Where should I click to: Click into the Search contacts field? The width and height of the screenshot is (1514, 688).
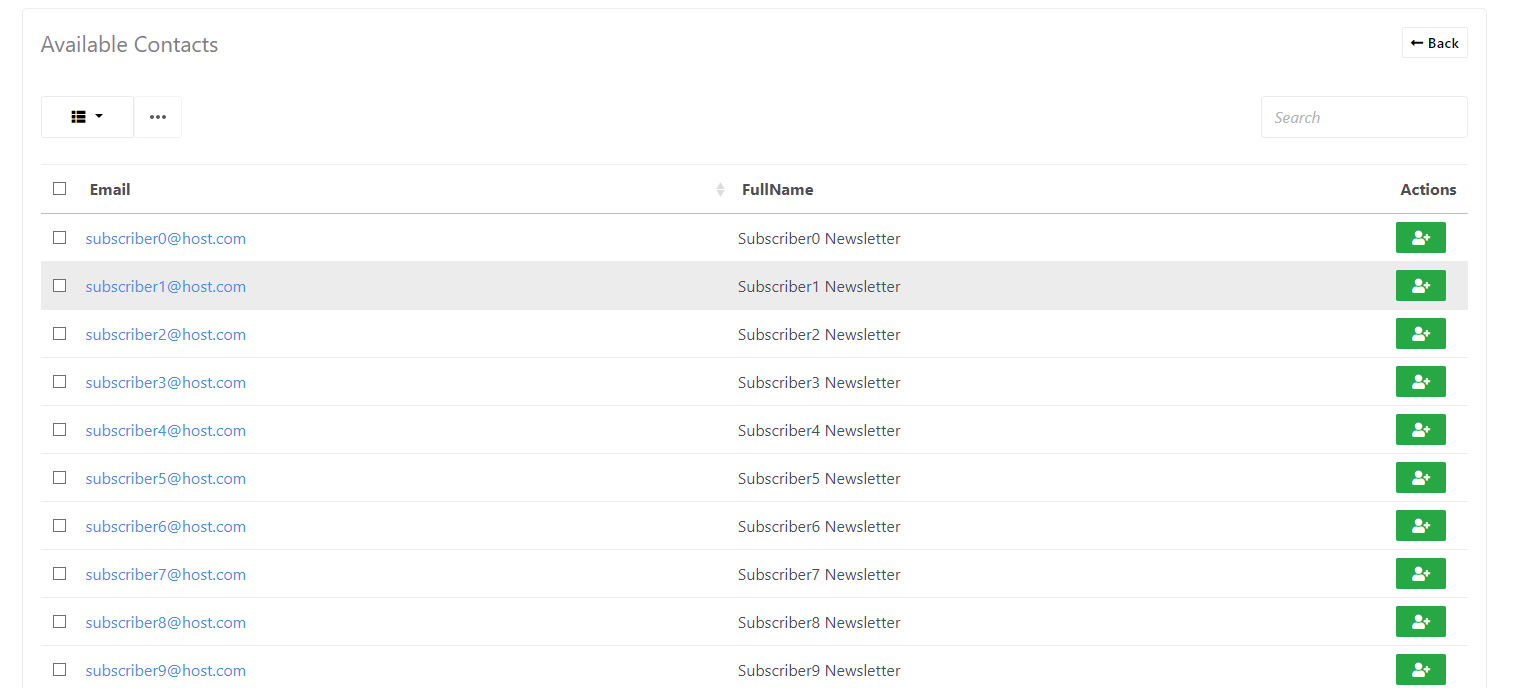(x=1363, y=117)
